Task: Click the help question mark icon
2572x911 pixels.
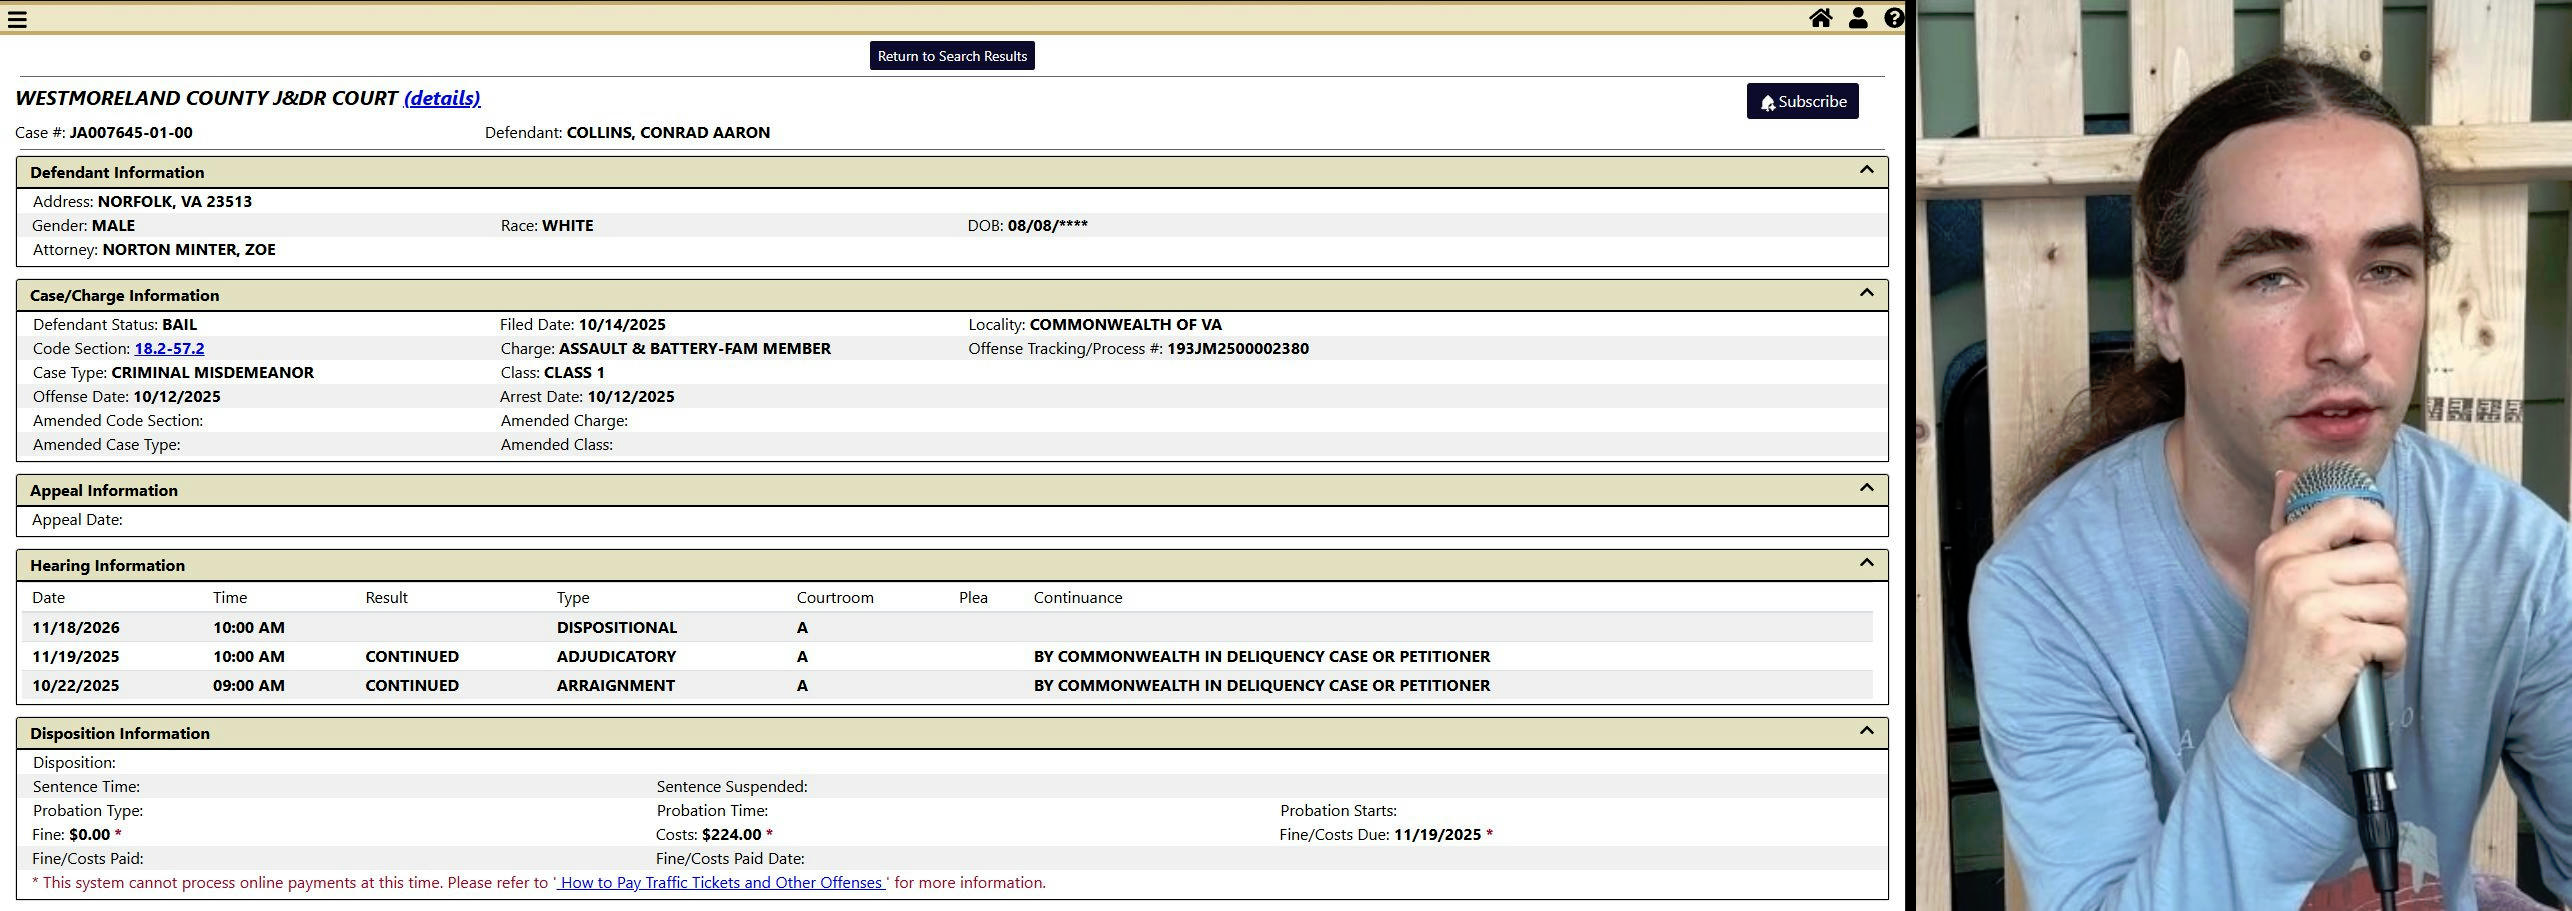Action: click(x=1893, y=18)
